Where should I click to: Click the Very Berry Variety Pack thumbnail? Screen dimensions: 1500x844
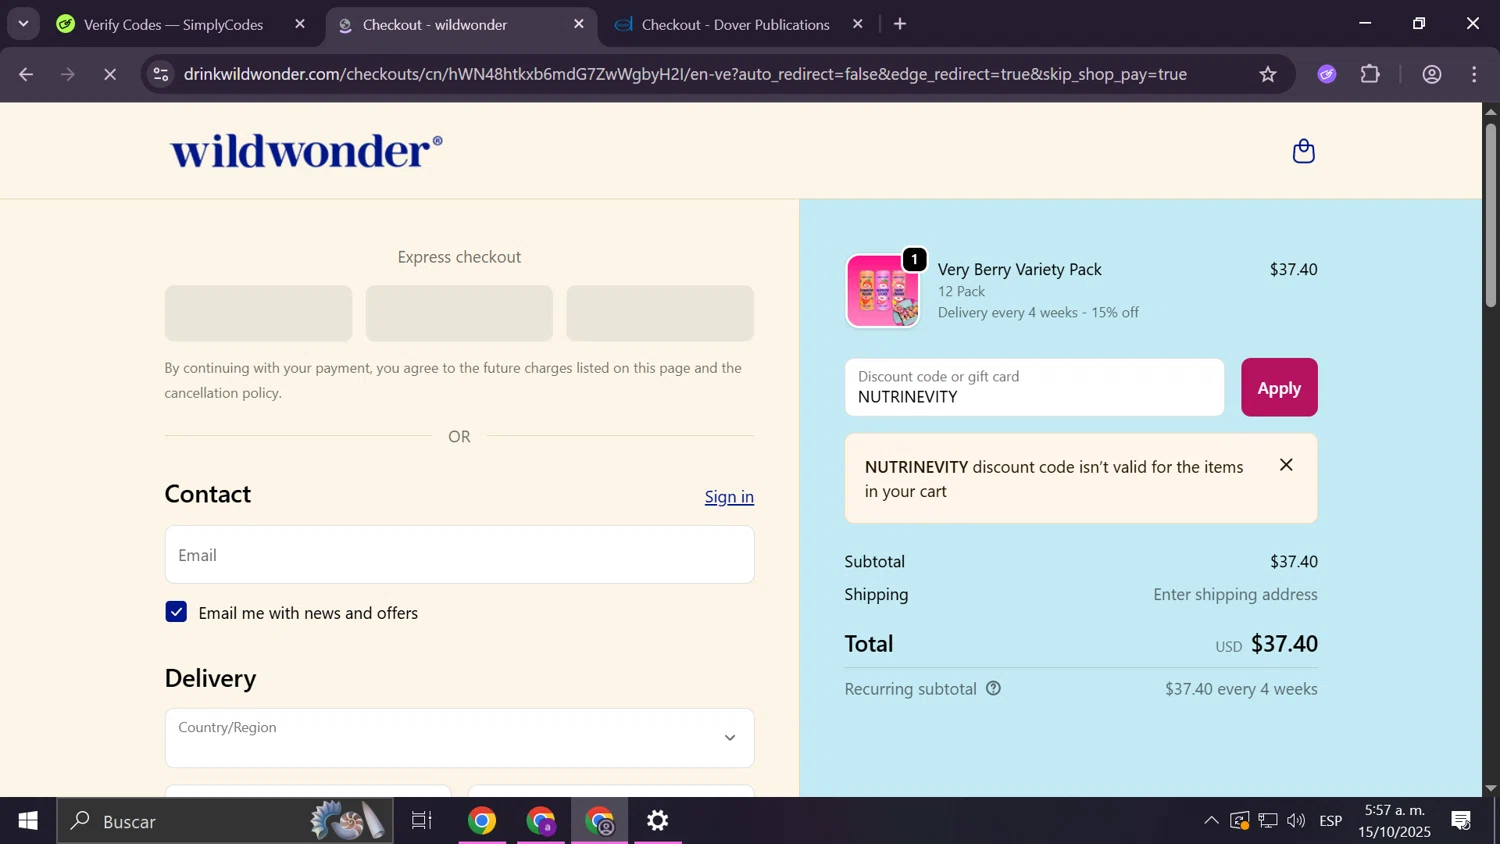coord(882,291)
